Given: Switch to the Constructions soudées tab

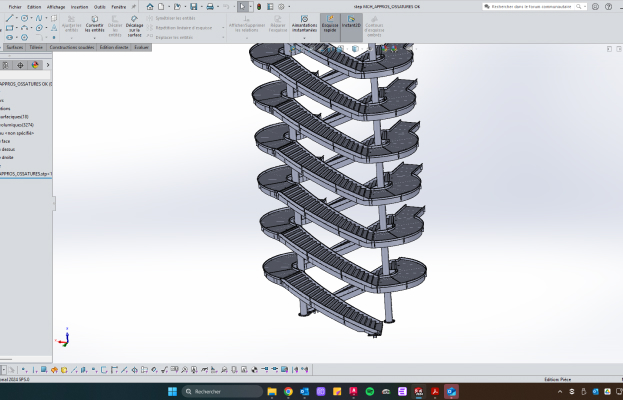Looking at the screenshot, I should click(x=70, y=47).
